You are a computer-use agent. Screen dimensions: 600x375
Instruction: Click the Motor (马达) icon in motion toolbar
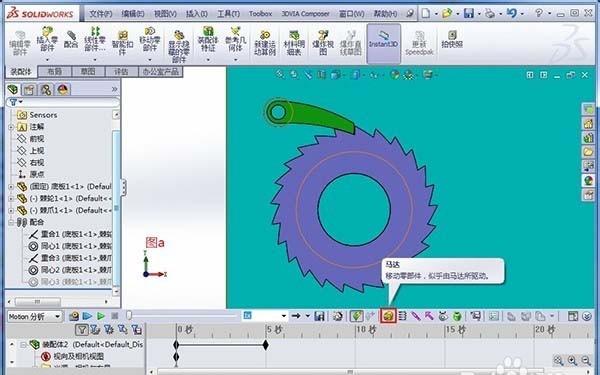coord(388,316)
